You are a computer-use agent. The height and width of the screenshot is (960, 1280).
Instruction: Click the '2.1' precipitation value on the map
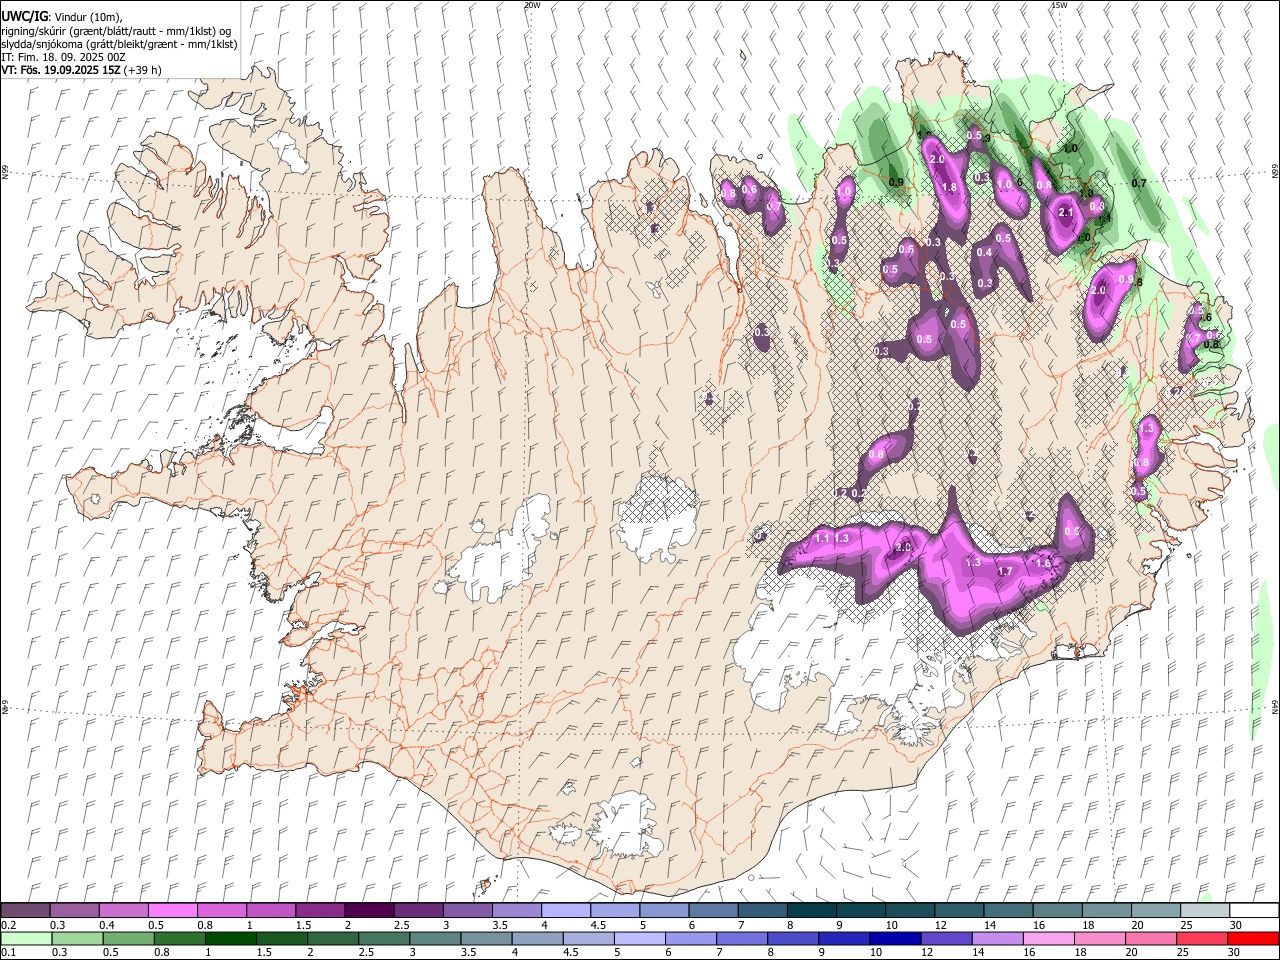[1065, 212]
